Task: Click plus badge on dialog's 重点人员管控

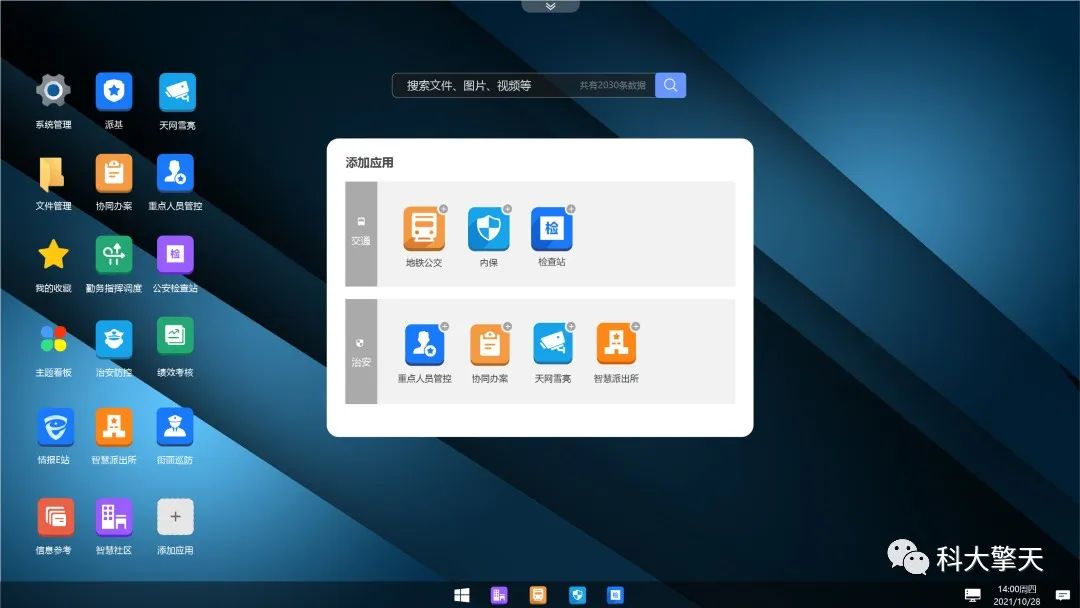Action: click(445, 326)
